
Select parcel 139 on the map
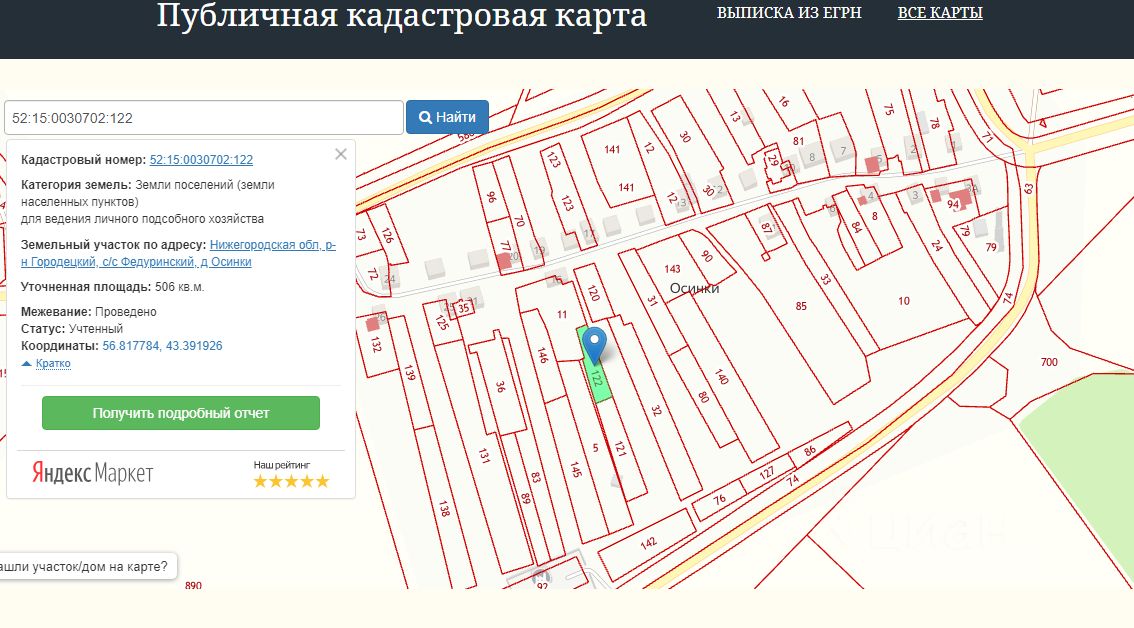409,373
